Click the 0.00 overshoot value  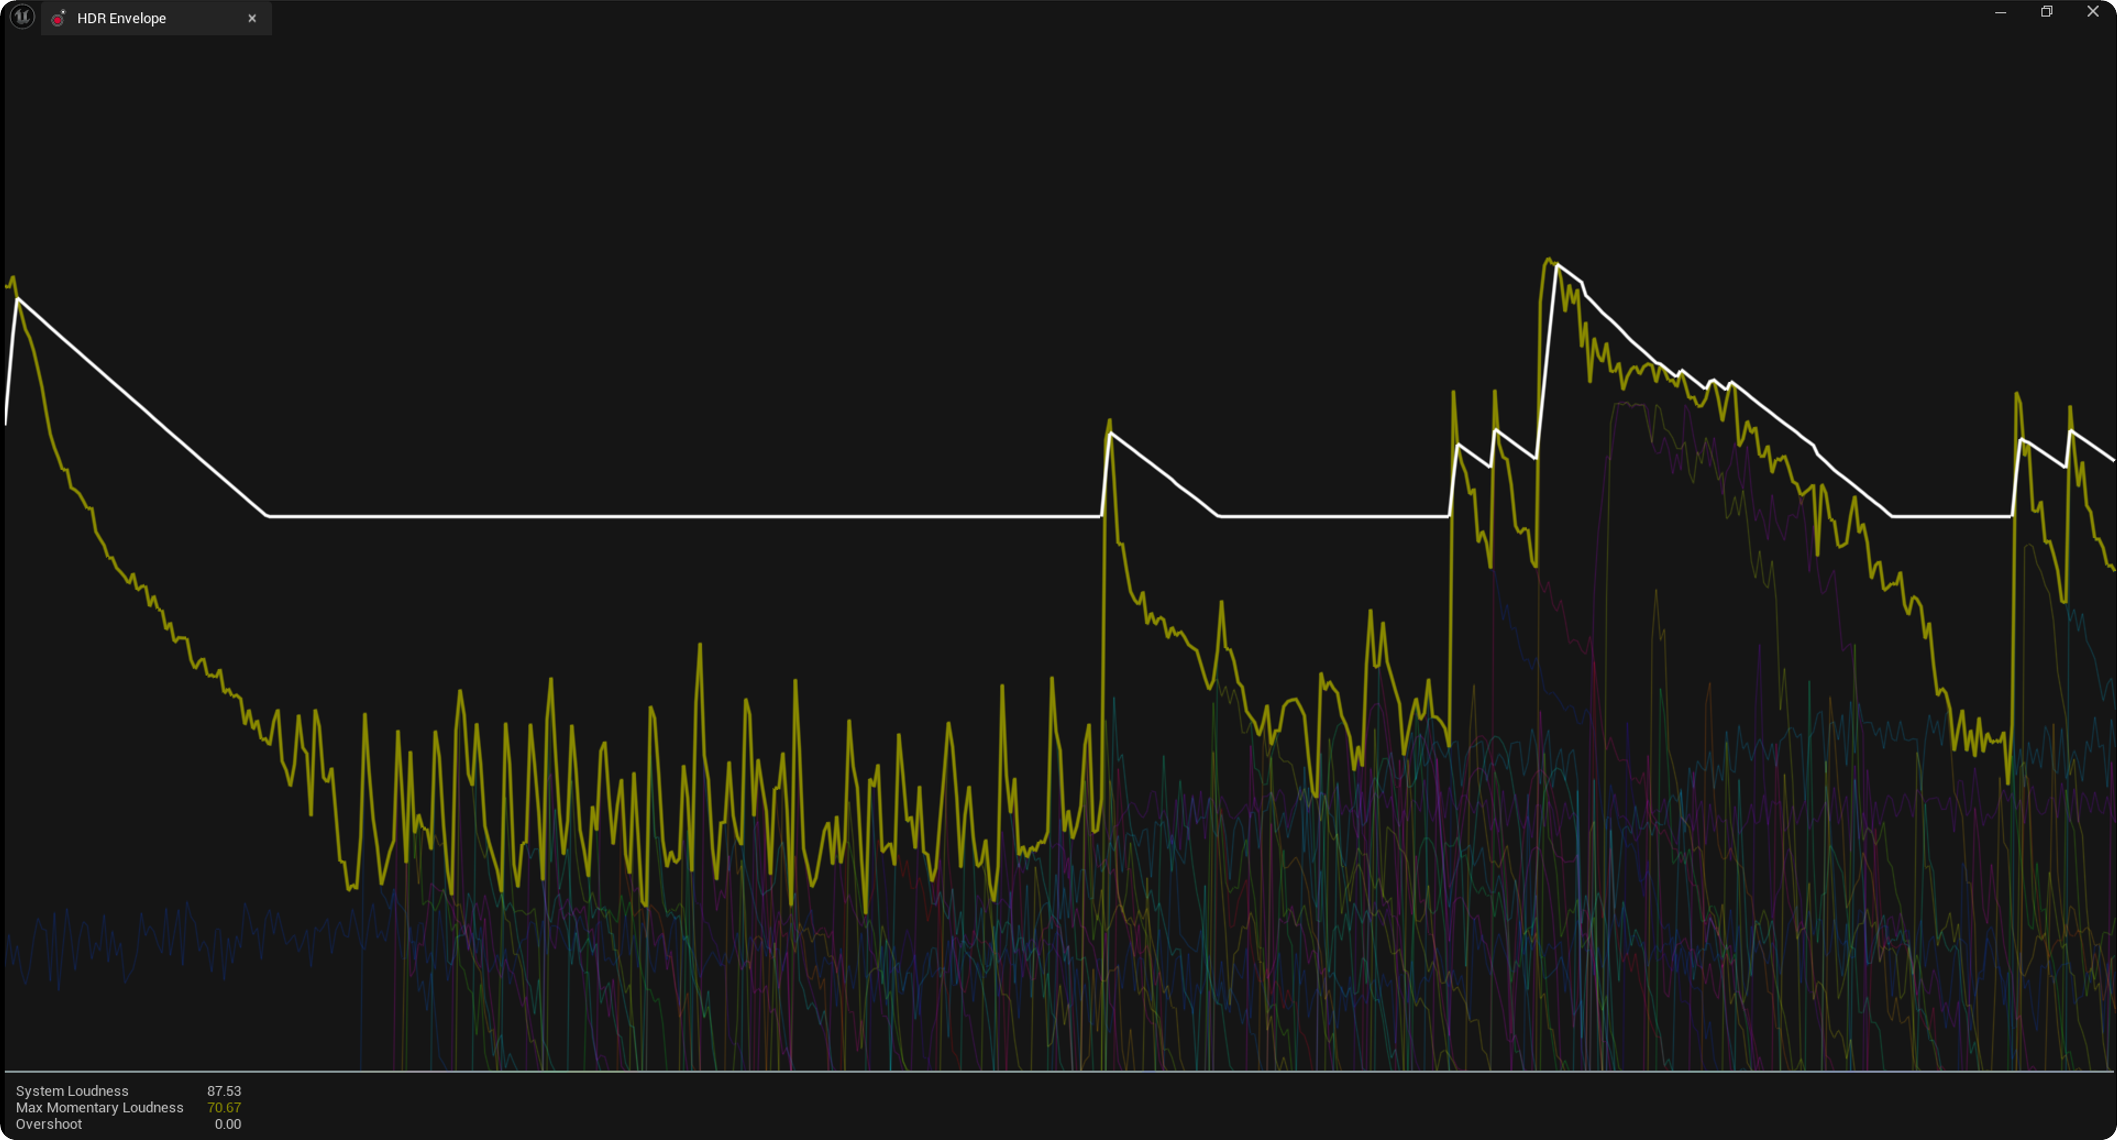pyautogui.click(x=228, y=1124)
